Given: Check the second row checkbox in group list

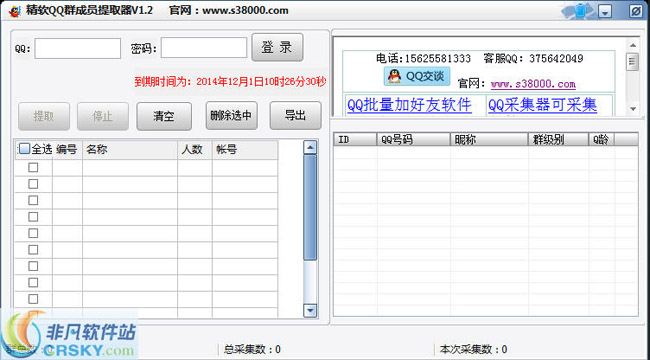Looking at the screenshot, I should click(33, 184).
